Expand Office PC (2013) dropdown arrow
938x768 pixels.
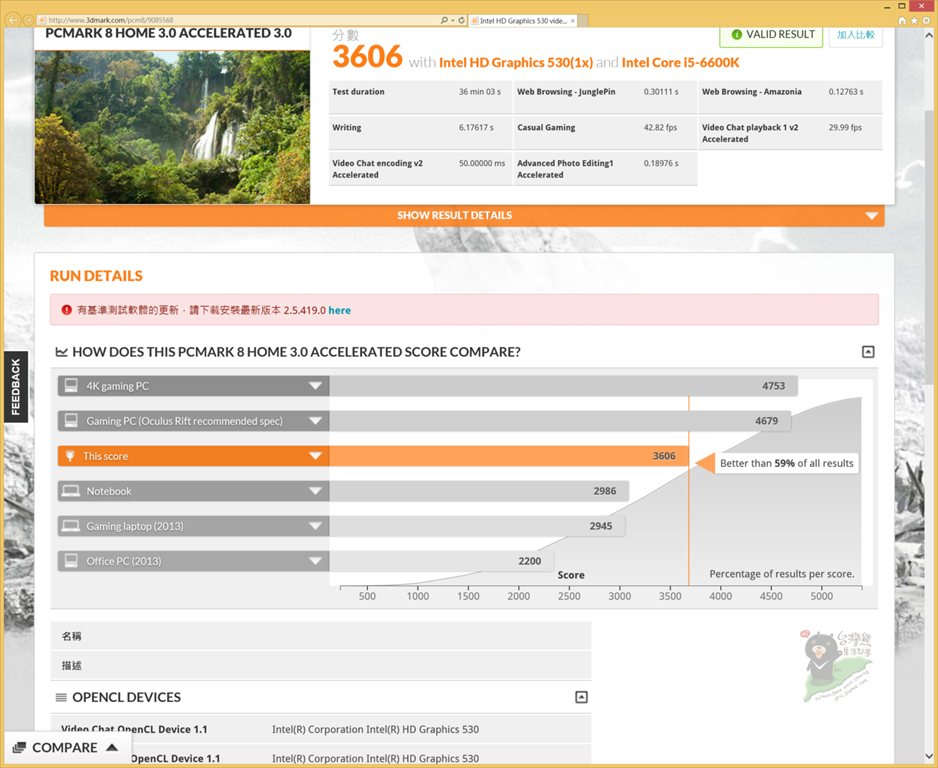(x=315, y=561)
